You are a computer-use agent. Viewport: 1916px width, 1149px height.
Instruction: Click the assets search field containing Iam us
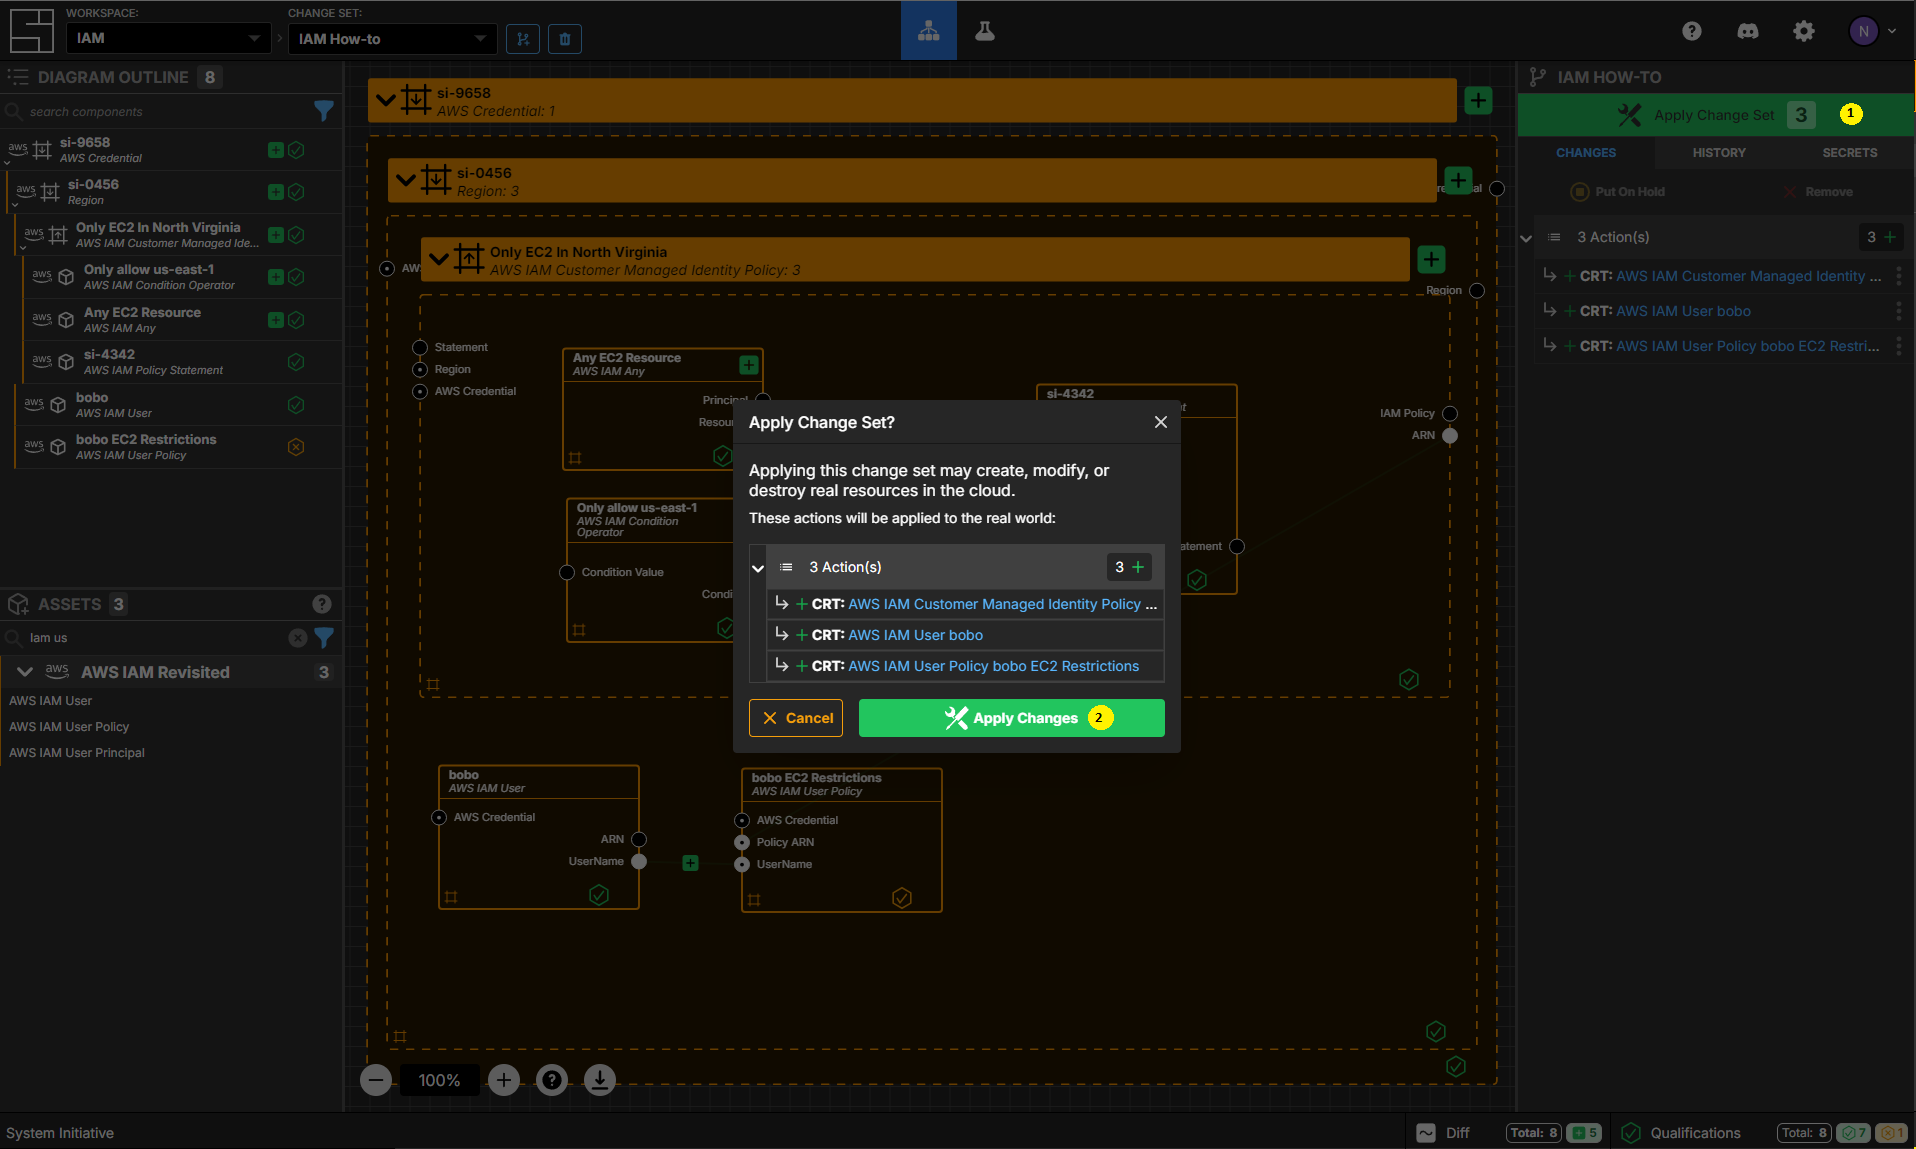coord(155,638)
